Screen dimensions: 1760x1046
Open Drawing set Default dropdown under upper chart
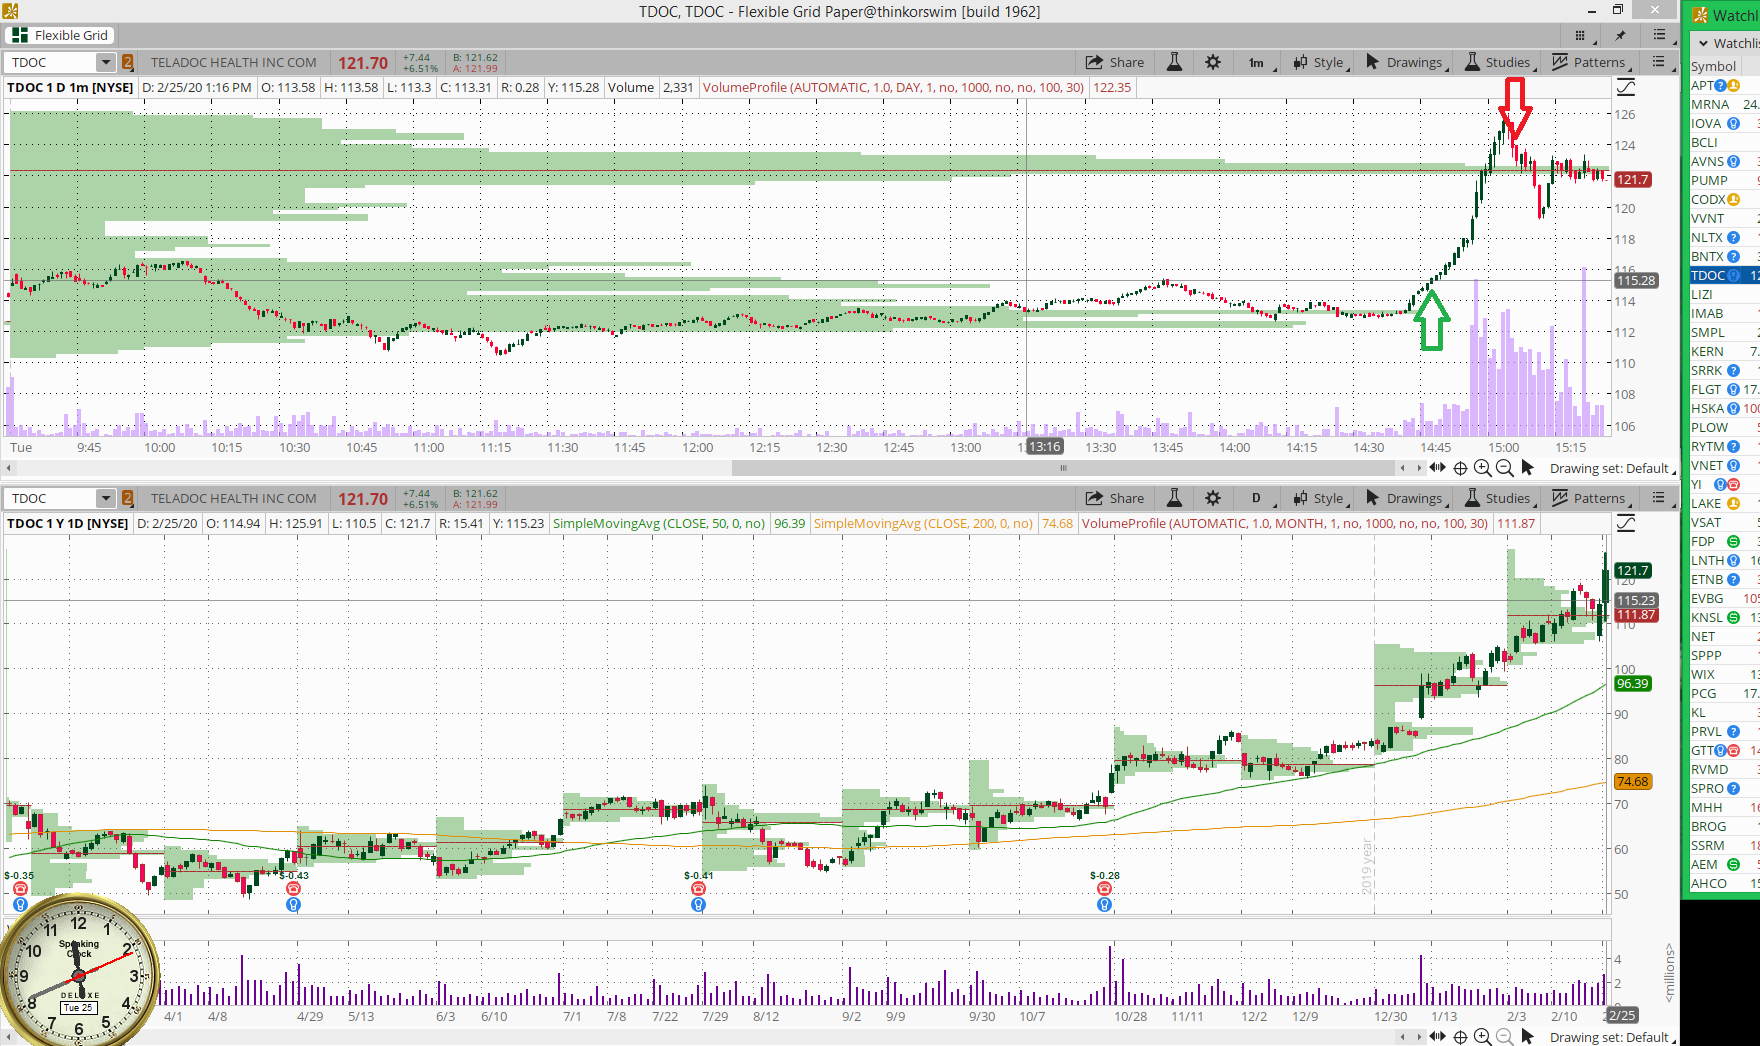coord(1613,468)
